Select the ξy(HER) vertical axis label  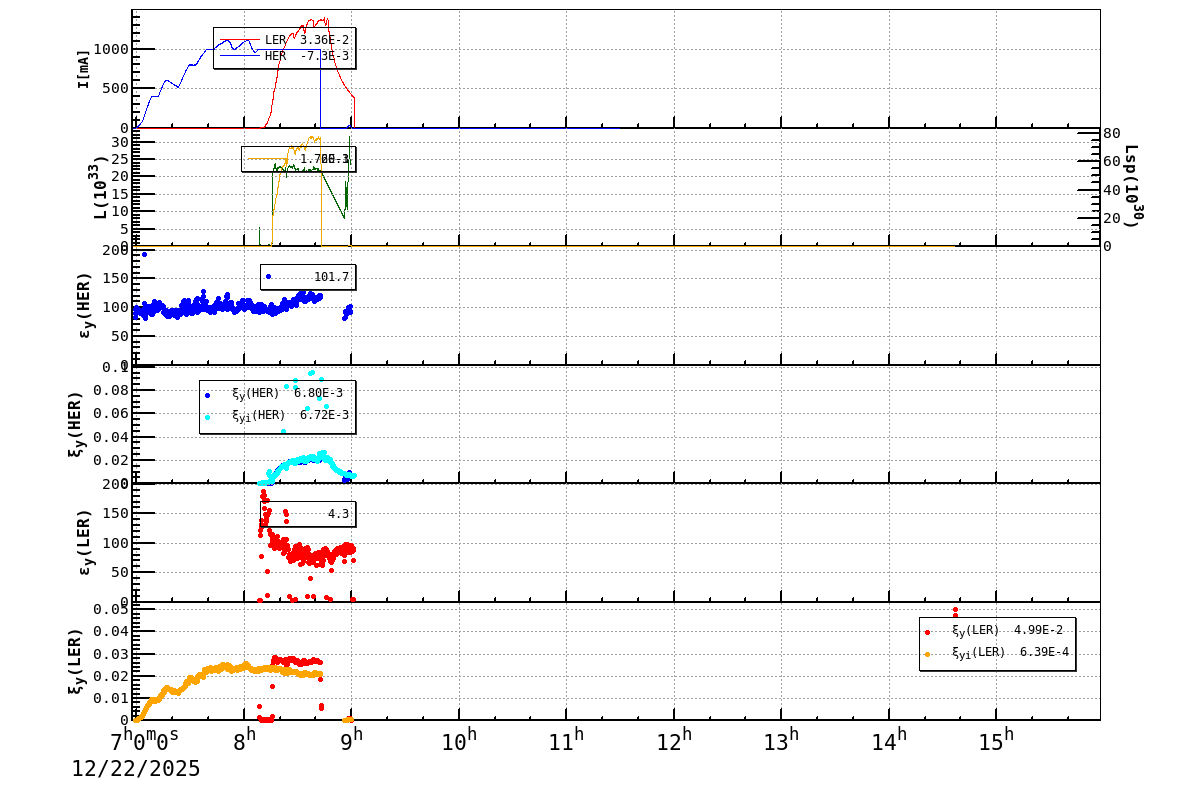tap(74, 423)
